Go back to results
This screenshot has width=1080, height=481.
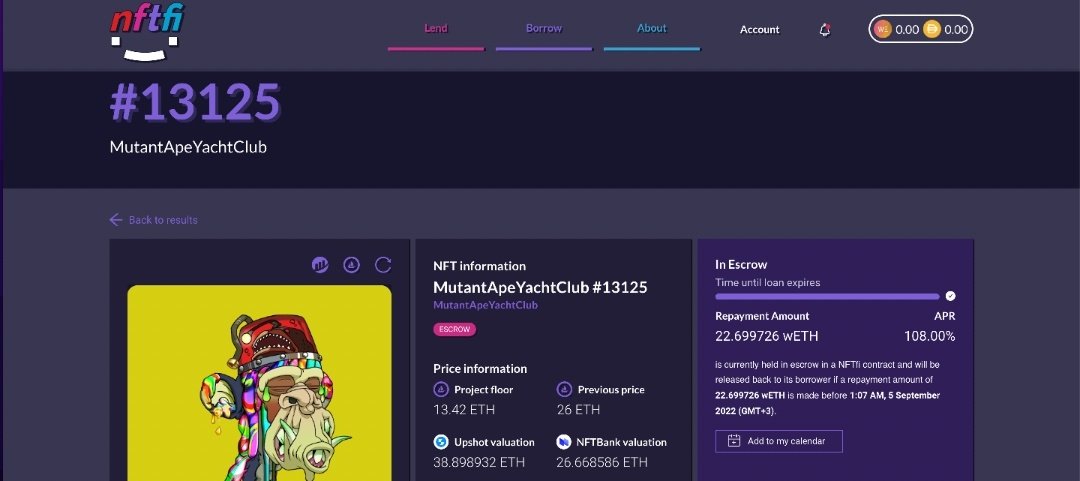tap(153, 220)
